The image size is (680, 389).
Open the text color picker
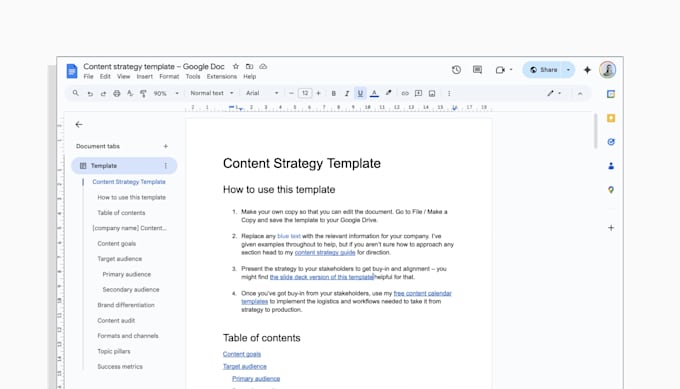tap(374, 93)
